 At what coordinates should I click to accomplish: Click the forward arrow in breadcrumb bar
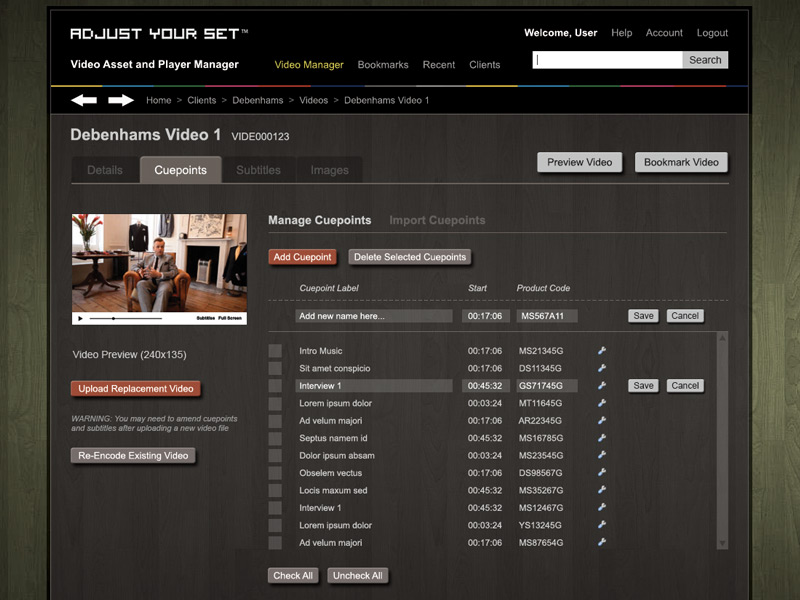click(x=121, y=100)
